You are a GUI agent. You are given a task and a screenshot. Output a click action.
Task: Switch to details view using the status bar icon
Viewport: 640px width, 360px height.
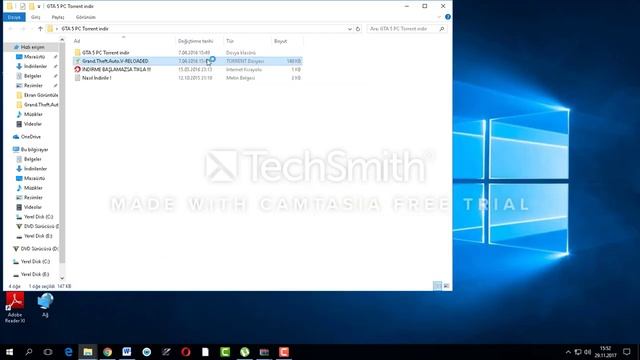pyautogui.click(x=437, y=286)
